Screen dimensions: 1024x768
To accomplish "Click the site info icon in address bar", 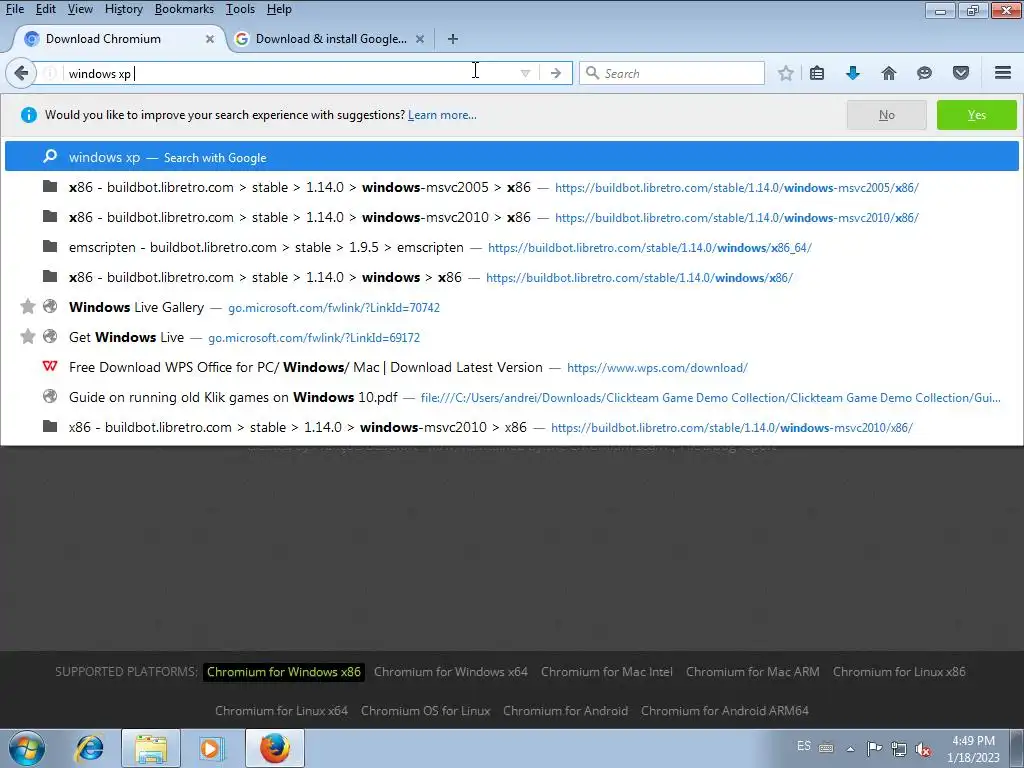I will point(50,73).
